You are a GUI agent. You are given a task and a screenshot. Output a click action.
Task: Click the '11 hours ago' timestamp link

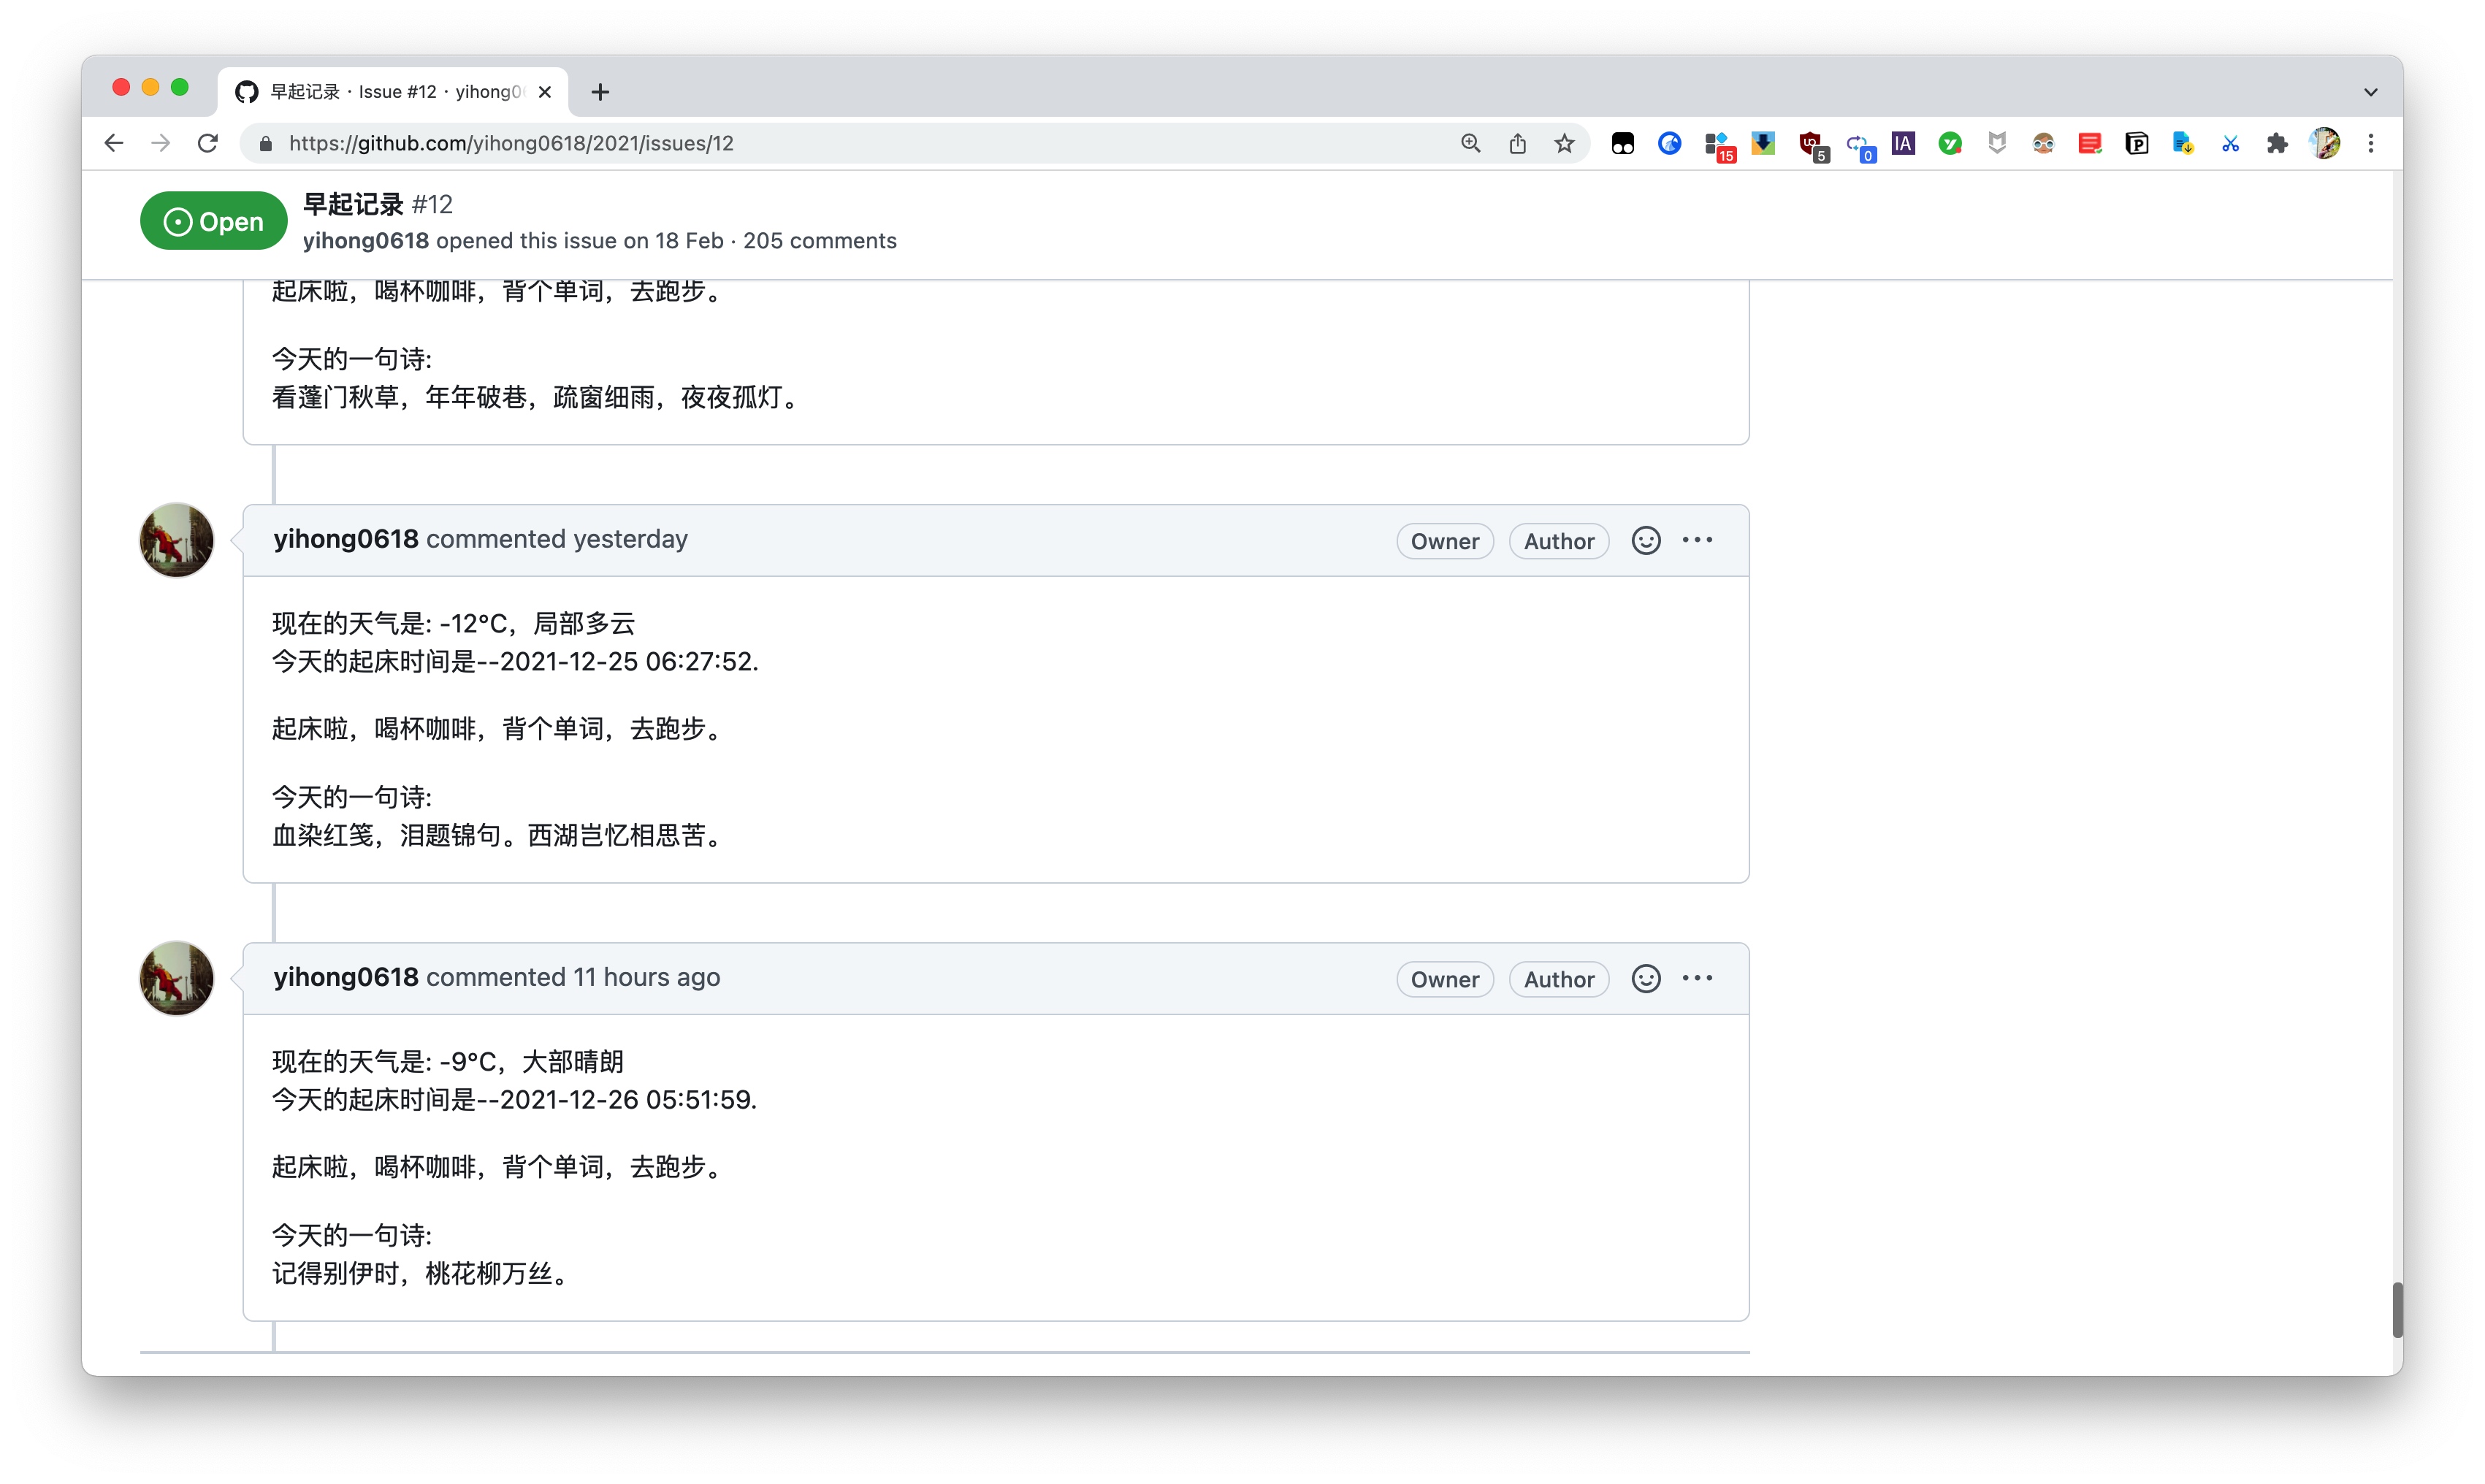(x=646, y=977)
